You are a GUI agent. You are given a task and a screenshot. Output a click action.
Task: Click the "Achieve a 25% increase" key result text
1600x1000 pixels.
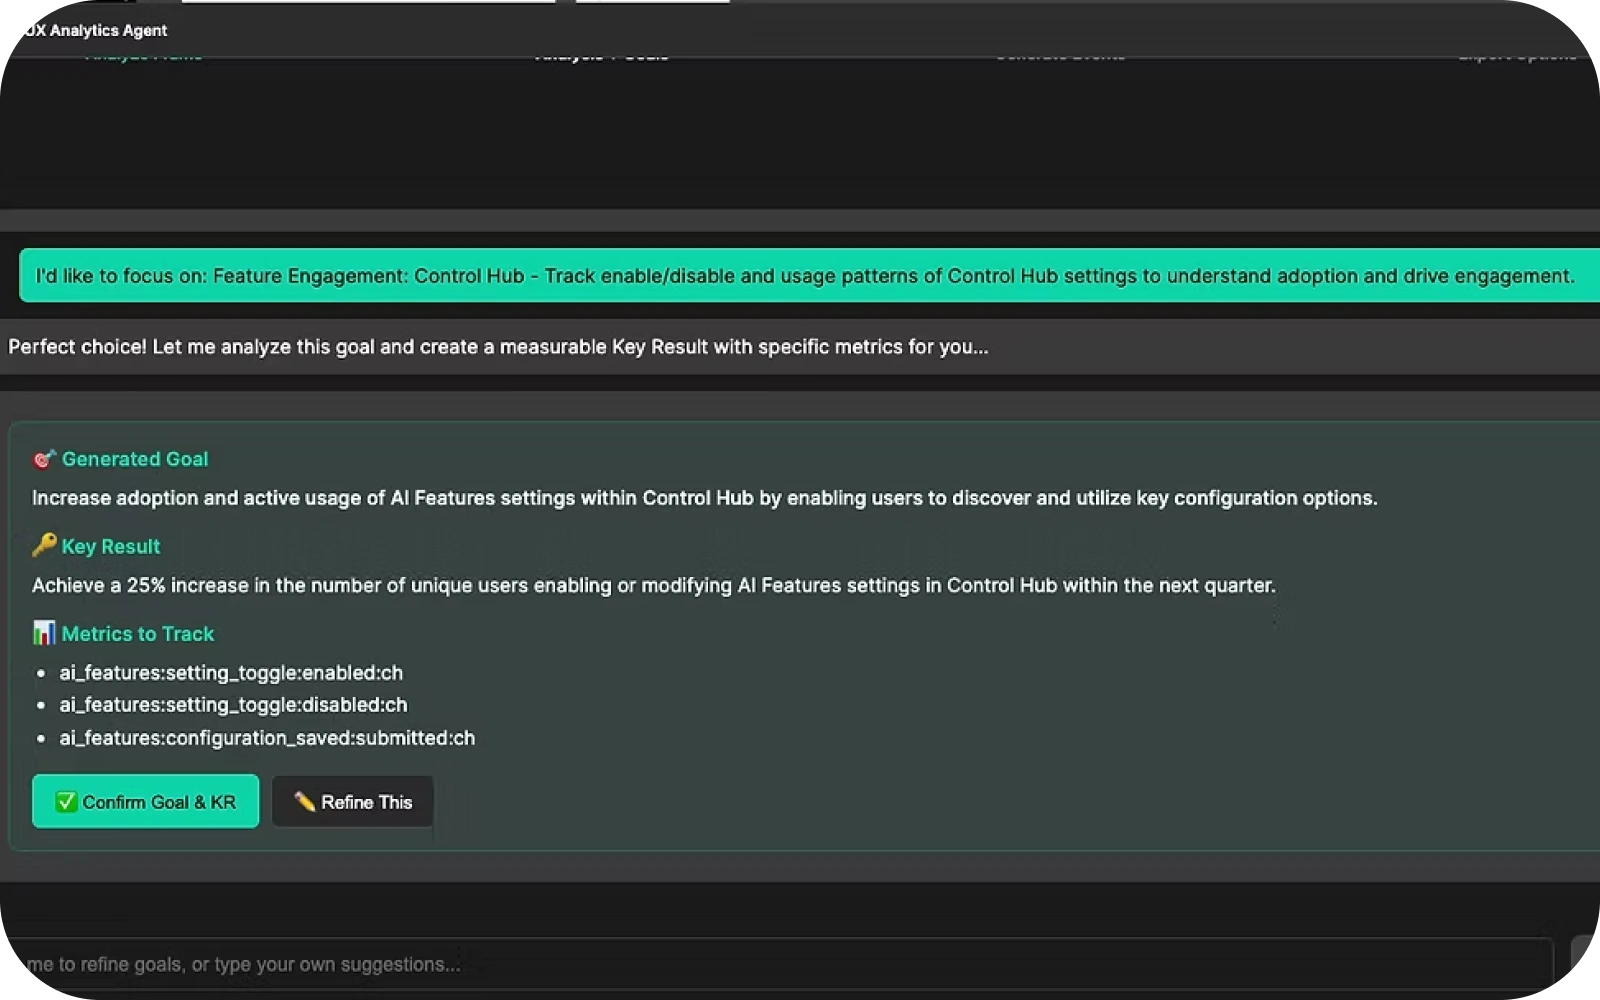[x=654, y=585]
